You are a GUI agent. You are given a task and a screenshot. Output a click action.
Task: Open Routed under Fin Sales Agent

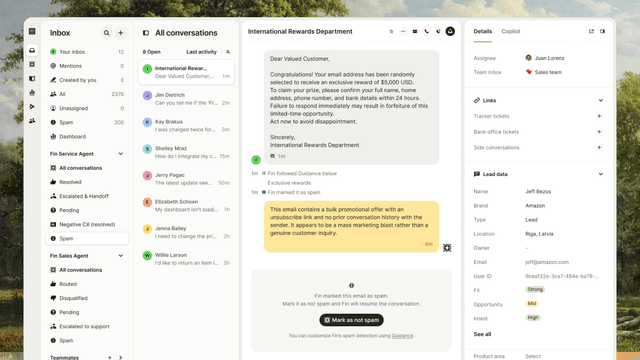87,284
